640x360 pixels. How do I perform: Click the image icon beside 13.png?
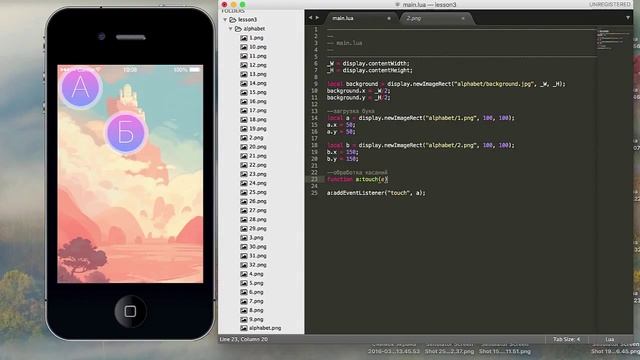[244, 74]
